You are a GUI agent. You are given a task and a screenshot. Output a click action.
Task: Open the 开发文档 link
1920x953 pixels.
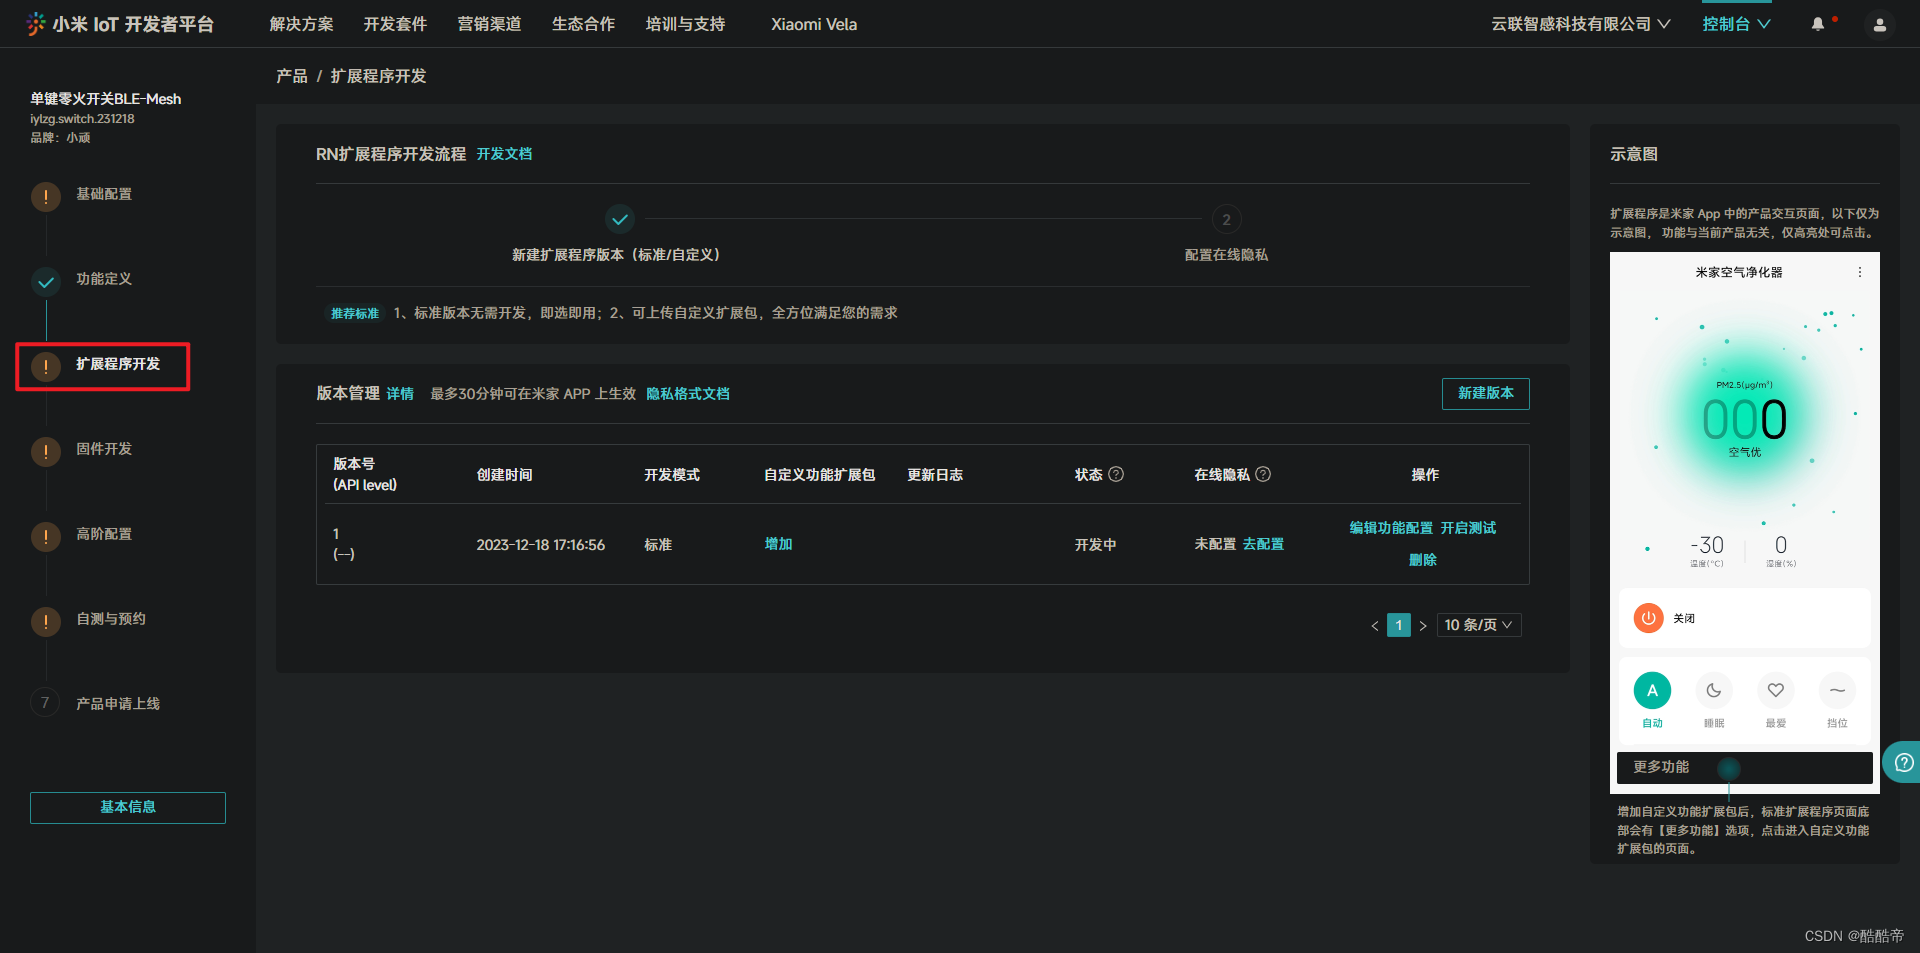[504, 154]
